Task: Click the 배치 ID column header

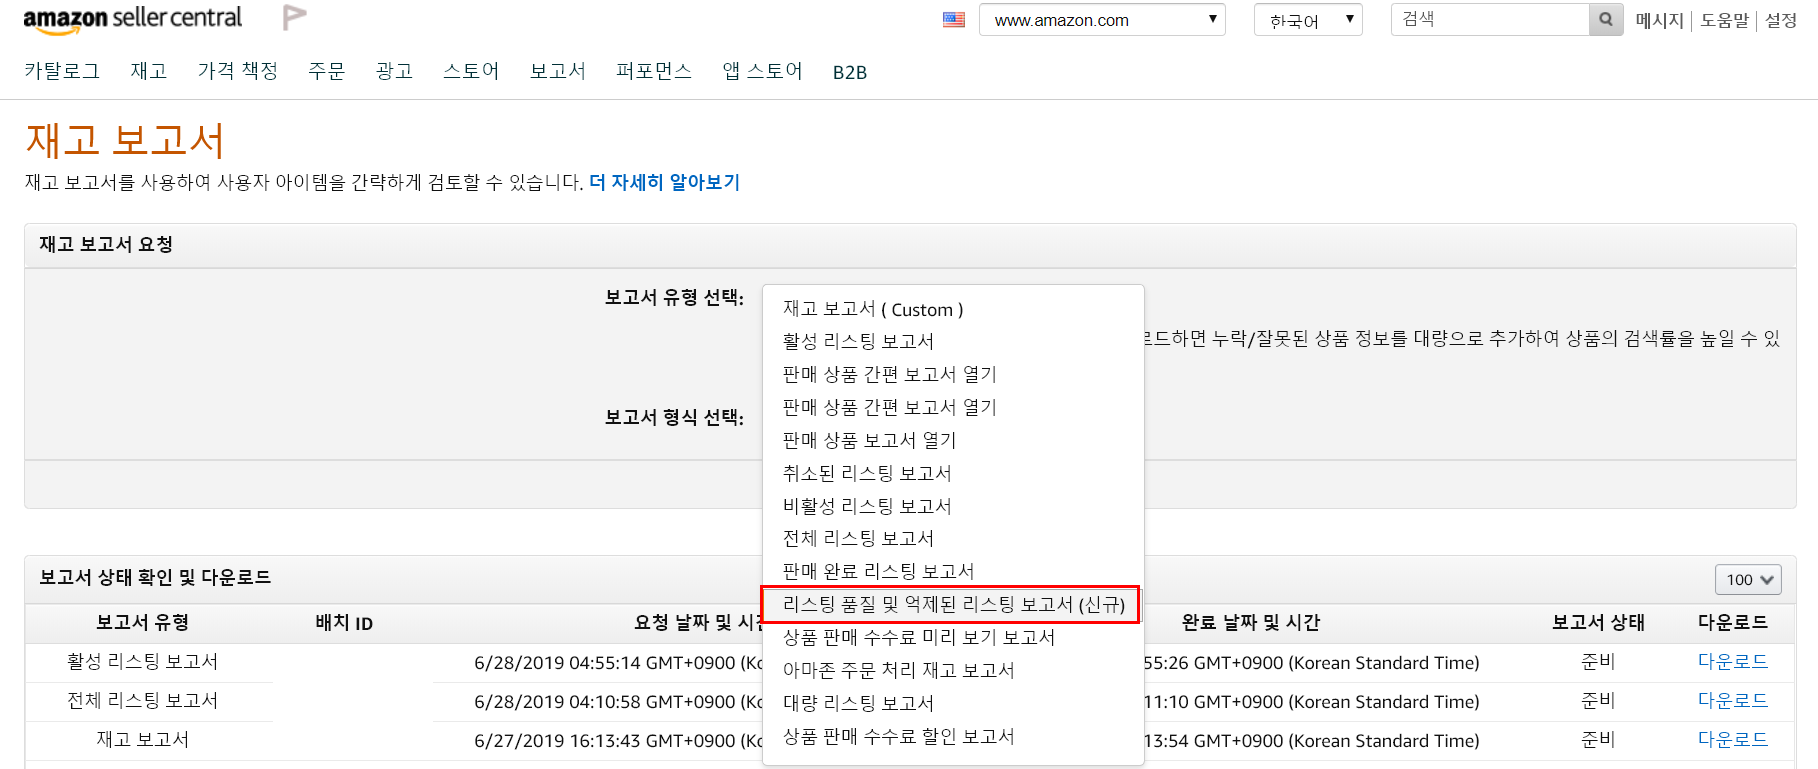Action: 344,622
